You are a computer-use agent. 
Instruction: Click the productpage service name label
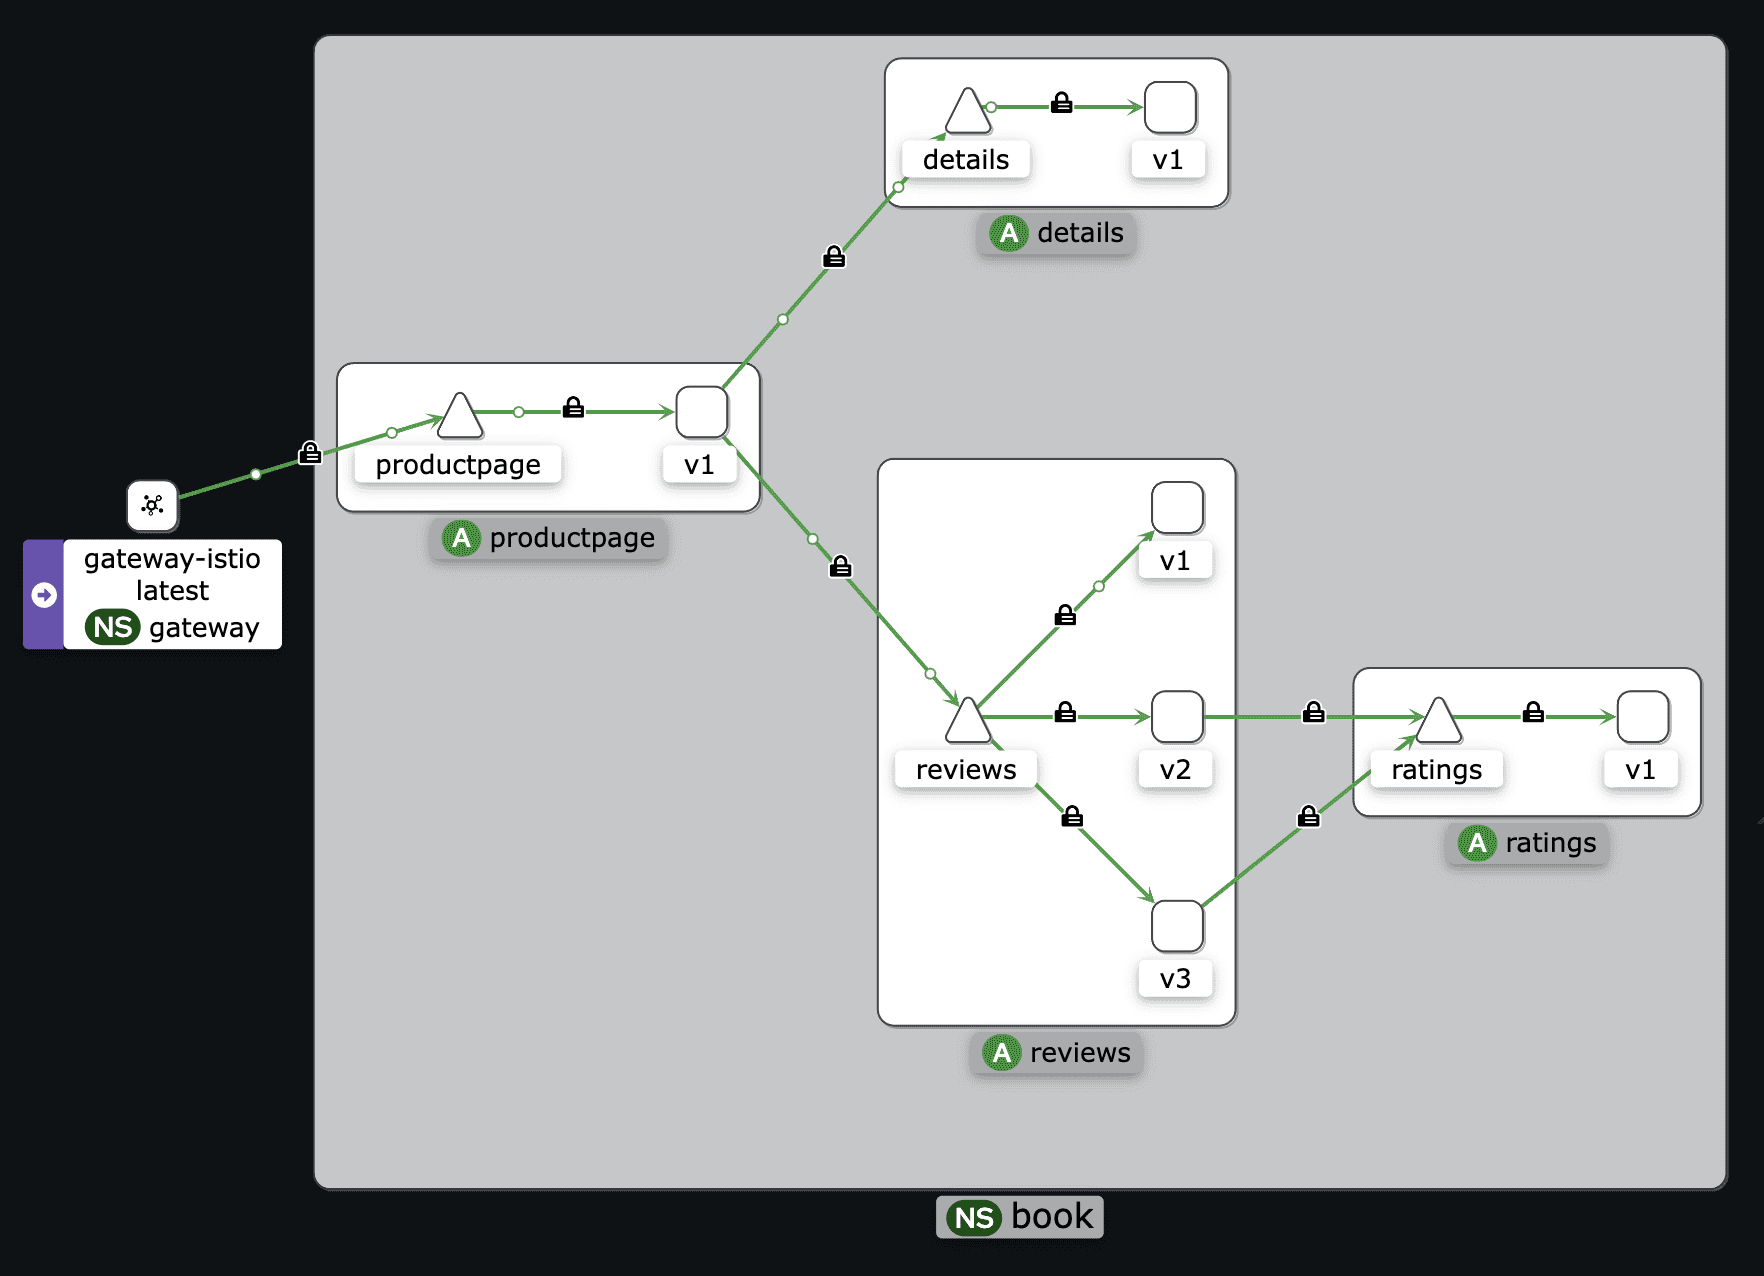[x=458, y=465]
